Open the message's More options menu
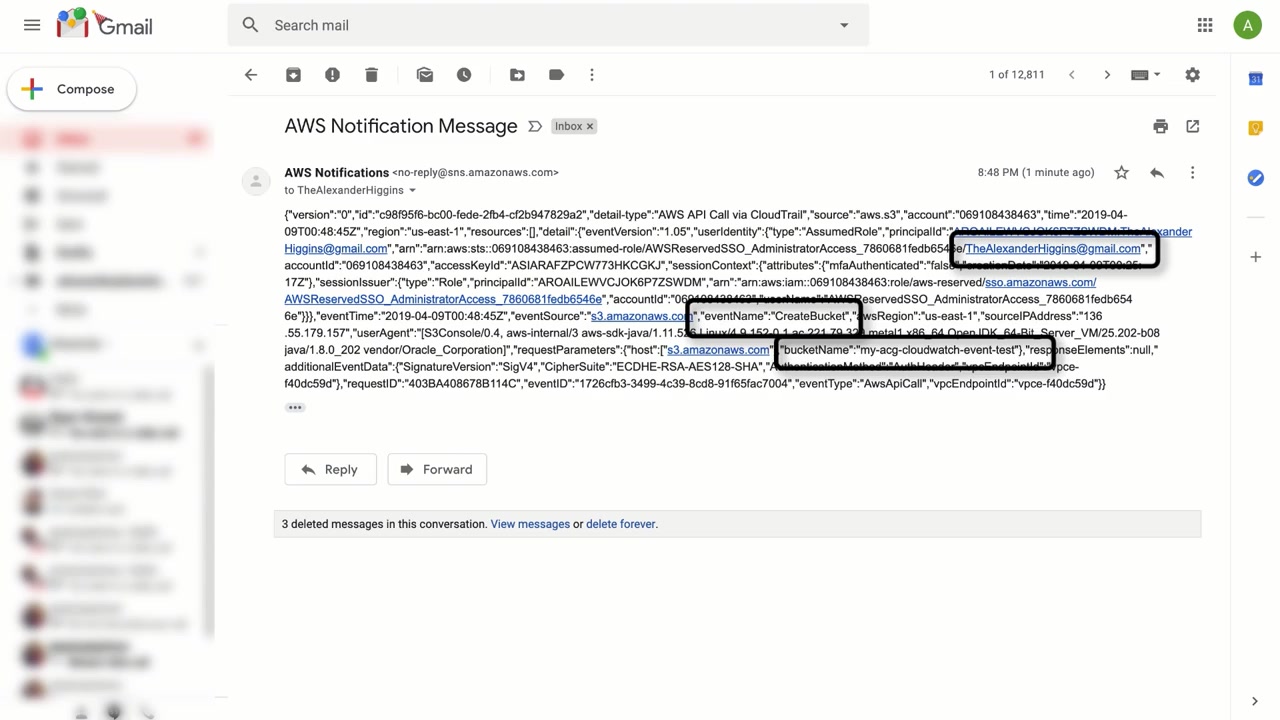This screenshot has width=1280, height=720. 1192,173
